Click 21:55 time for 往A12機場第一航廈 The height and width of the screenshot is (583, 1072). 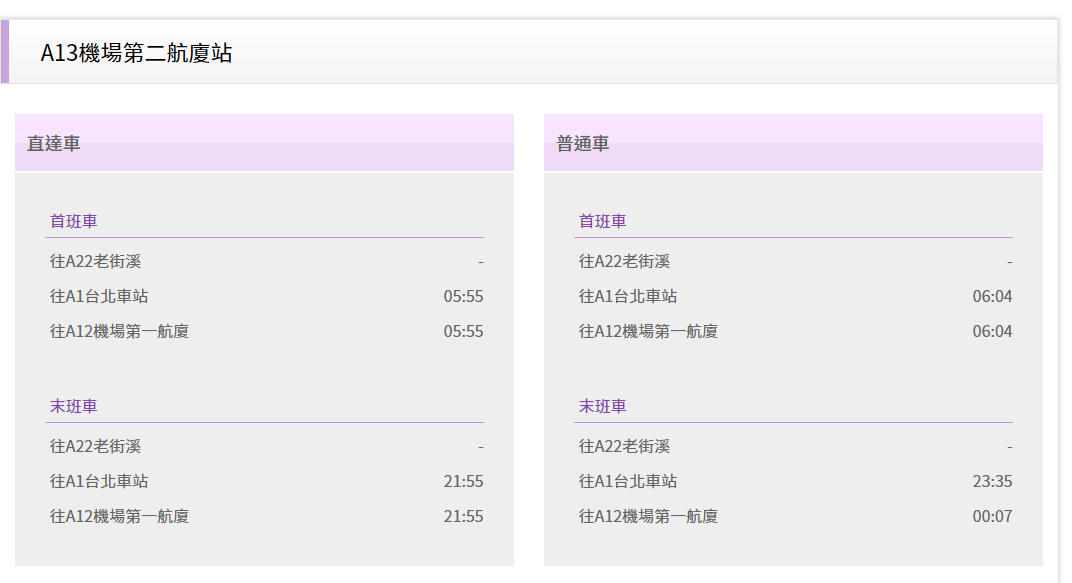(464, 516)
